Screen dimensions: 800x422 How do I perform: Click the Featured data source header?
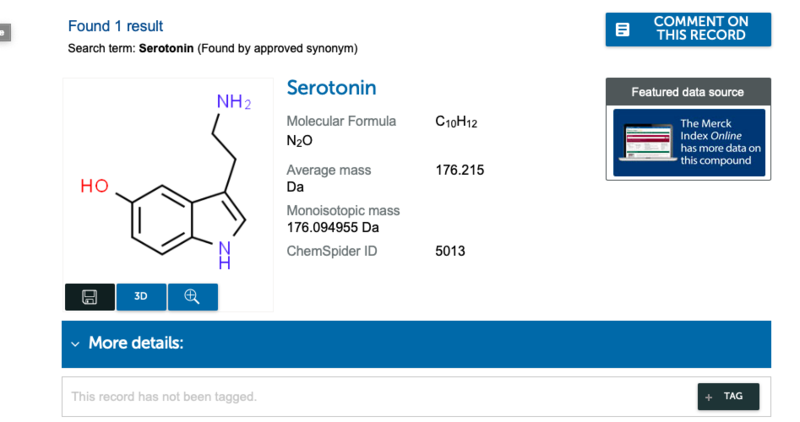coord(687,92)
